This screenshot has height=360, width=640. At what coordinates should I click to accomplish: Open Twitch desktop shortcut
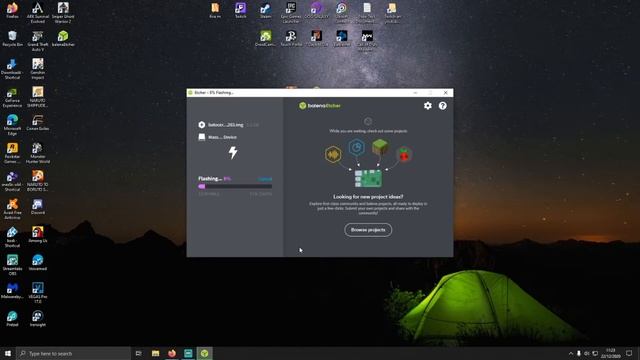click(x=240, y=10)
